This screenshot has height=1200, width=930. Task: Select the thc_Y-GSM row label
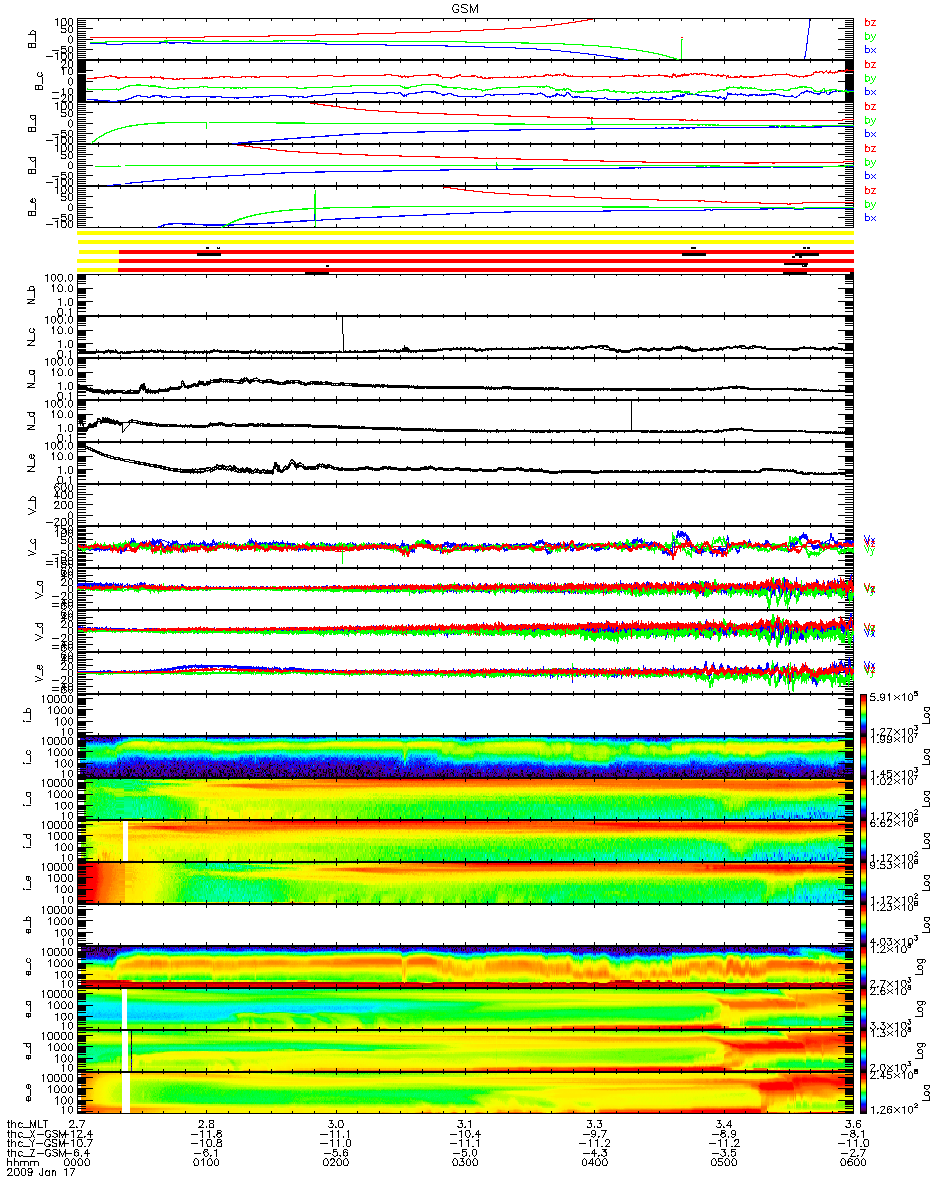pos(35,1143)
